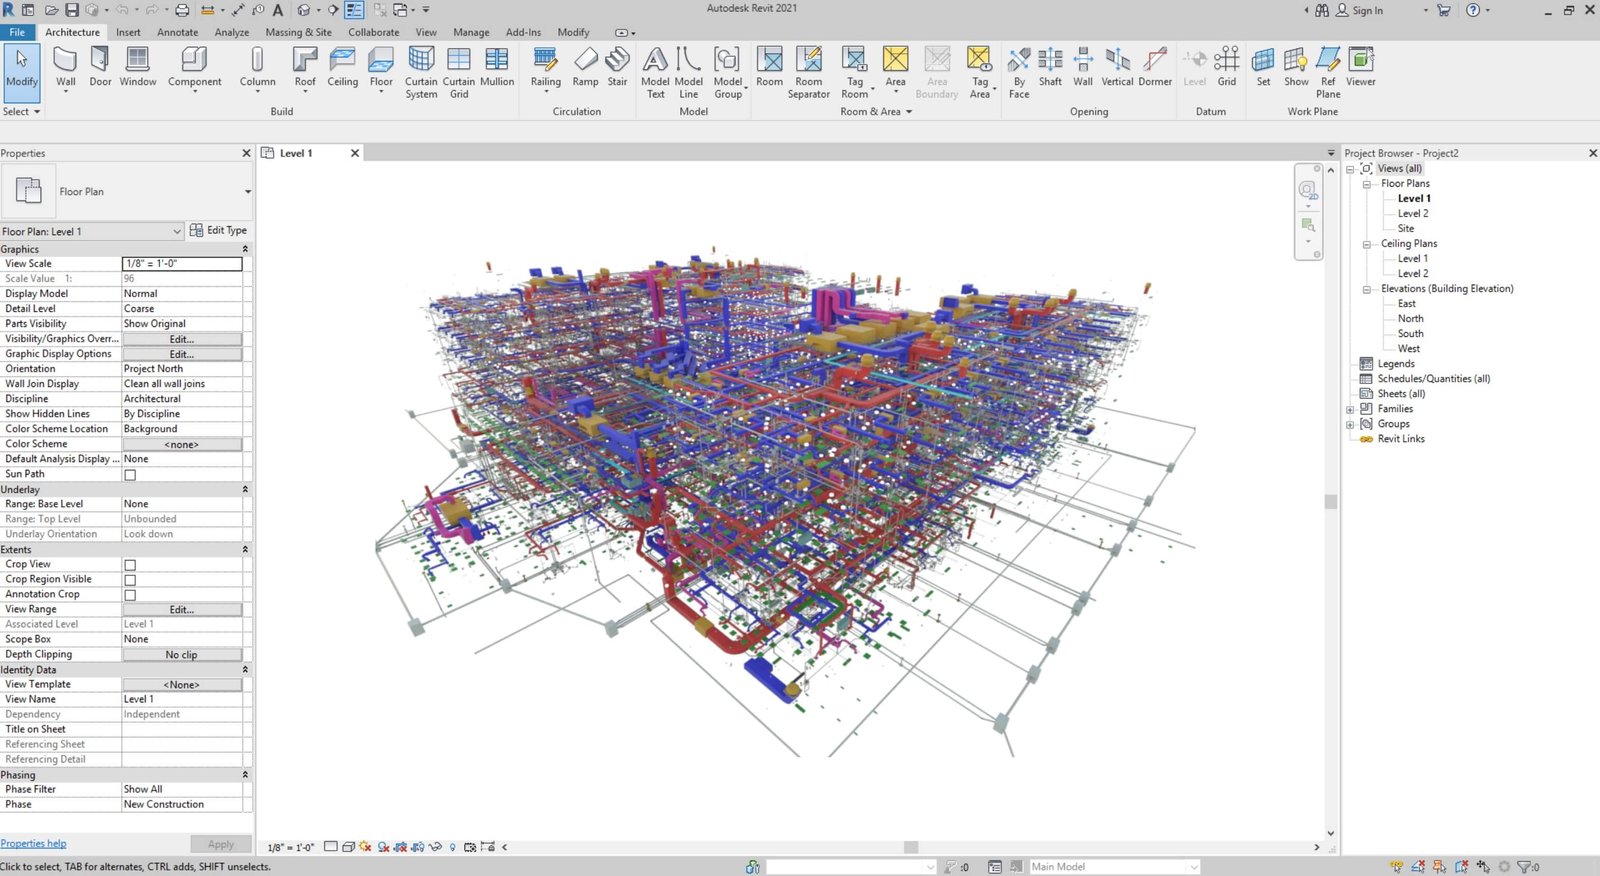Collapse the Ceiling Plans tree node
Screen dimensions: 1600x876
1366,244
